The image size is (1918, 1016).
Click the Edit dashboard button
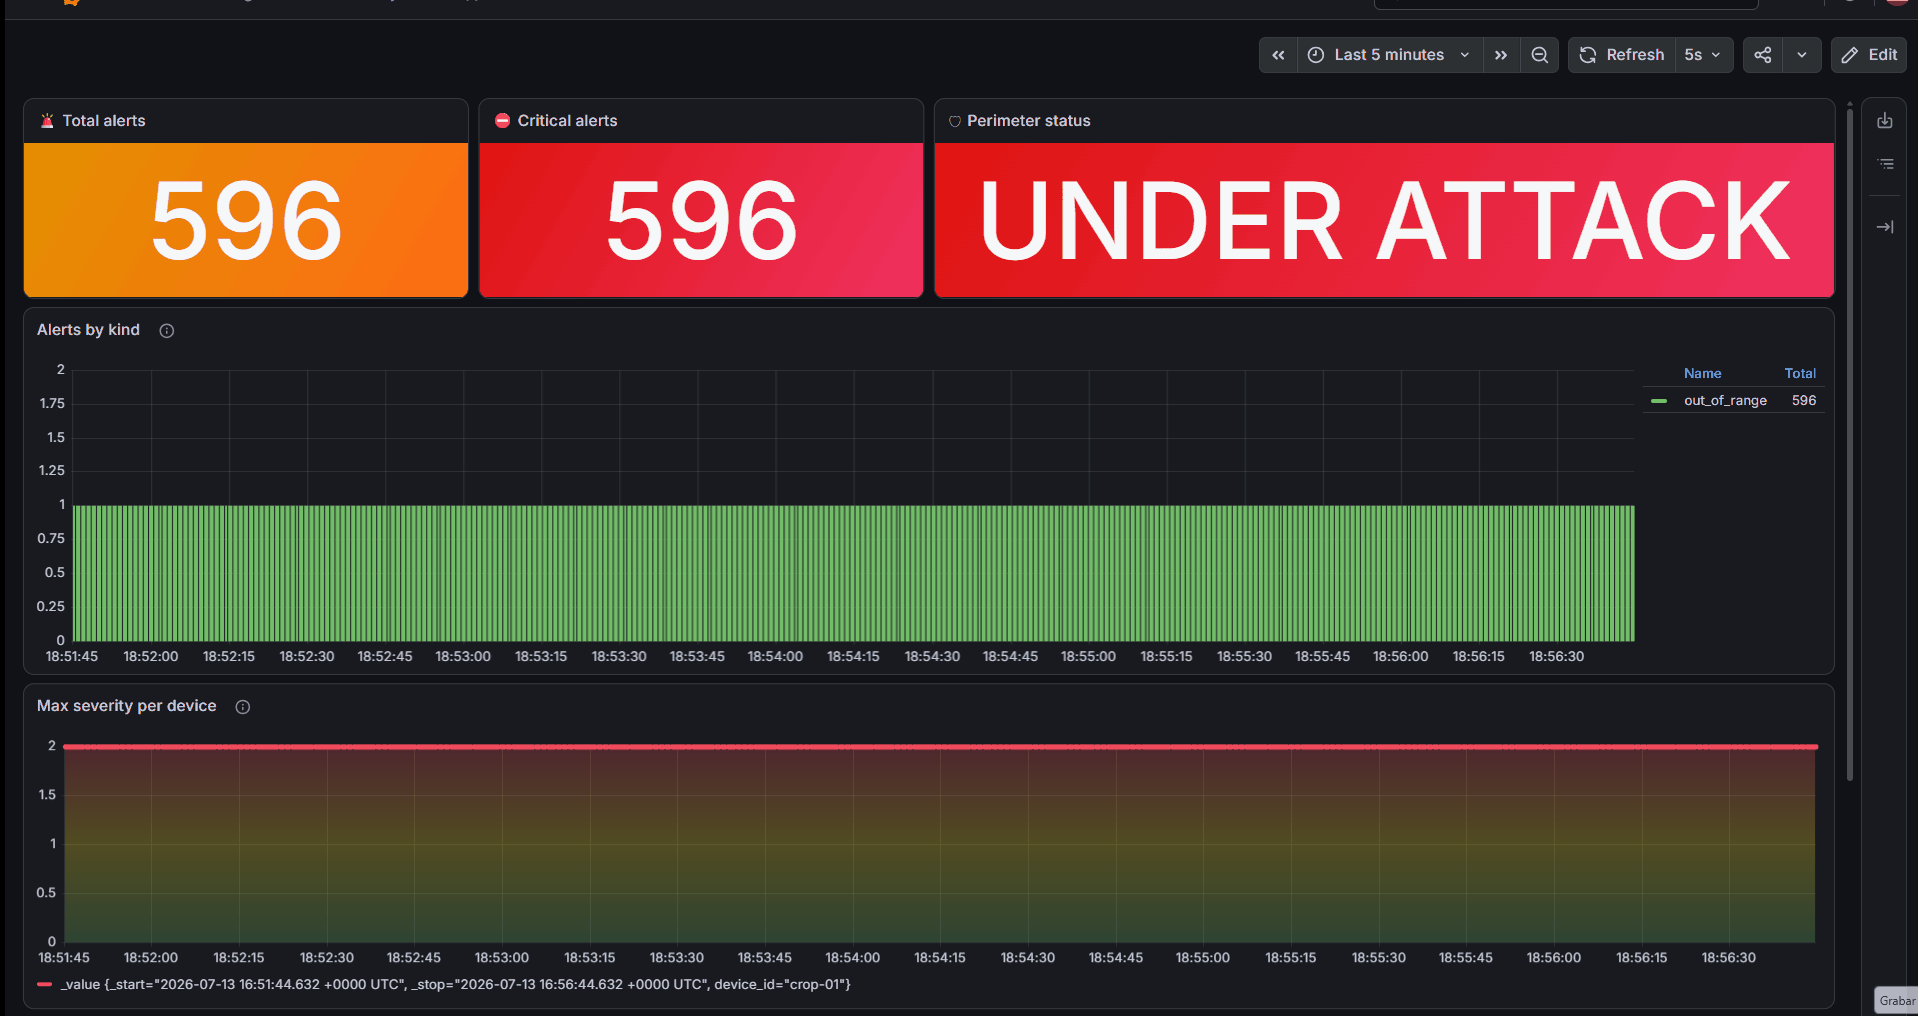click(x=1869, y=55)
